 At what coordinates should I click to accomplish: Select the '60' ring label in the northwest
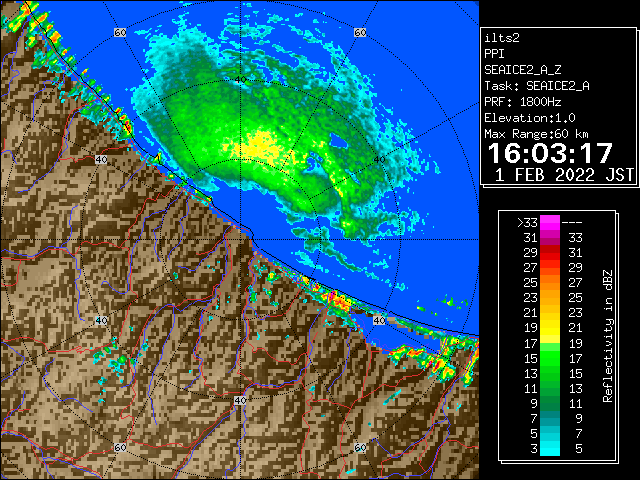click(x=120, y=32)
